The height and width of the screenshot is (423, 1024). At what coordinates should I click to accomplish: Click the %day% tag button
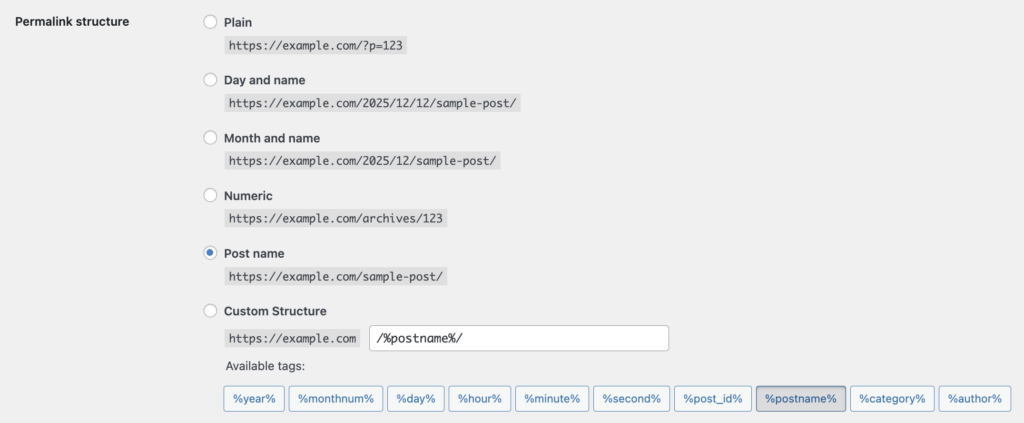click(x=415, y=399)
